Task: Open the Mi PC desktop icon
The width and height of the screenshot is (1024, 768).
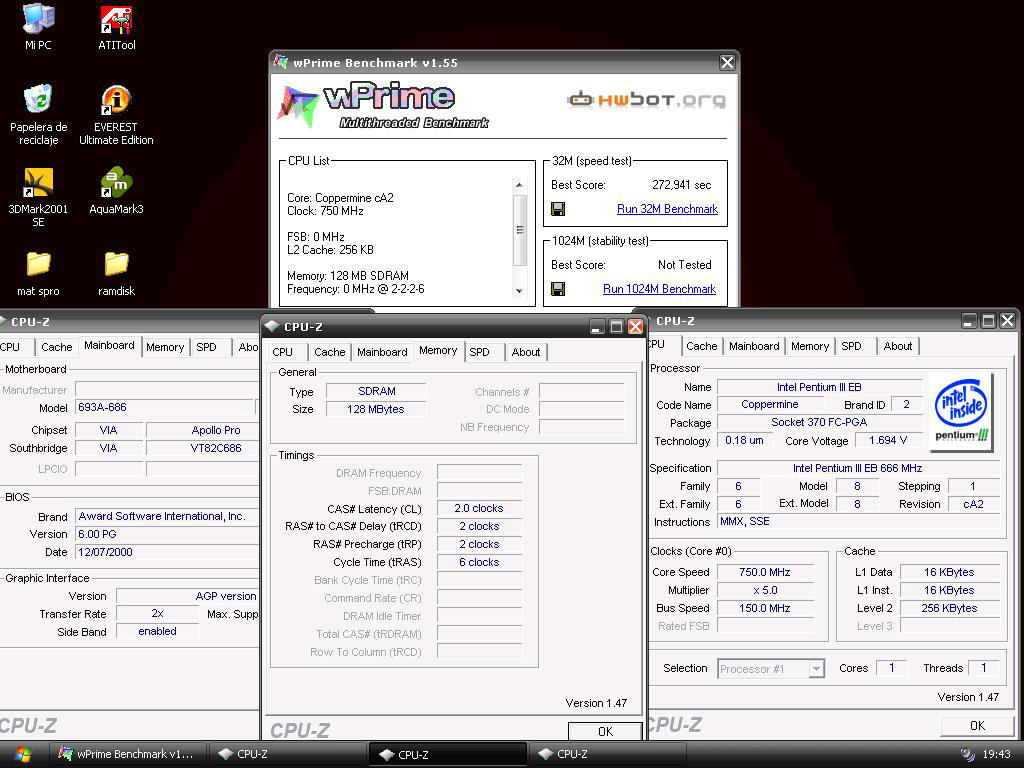Action: (38, 26)
